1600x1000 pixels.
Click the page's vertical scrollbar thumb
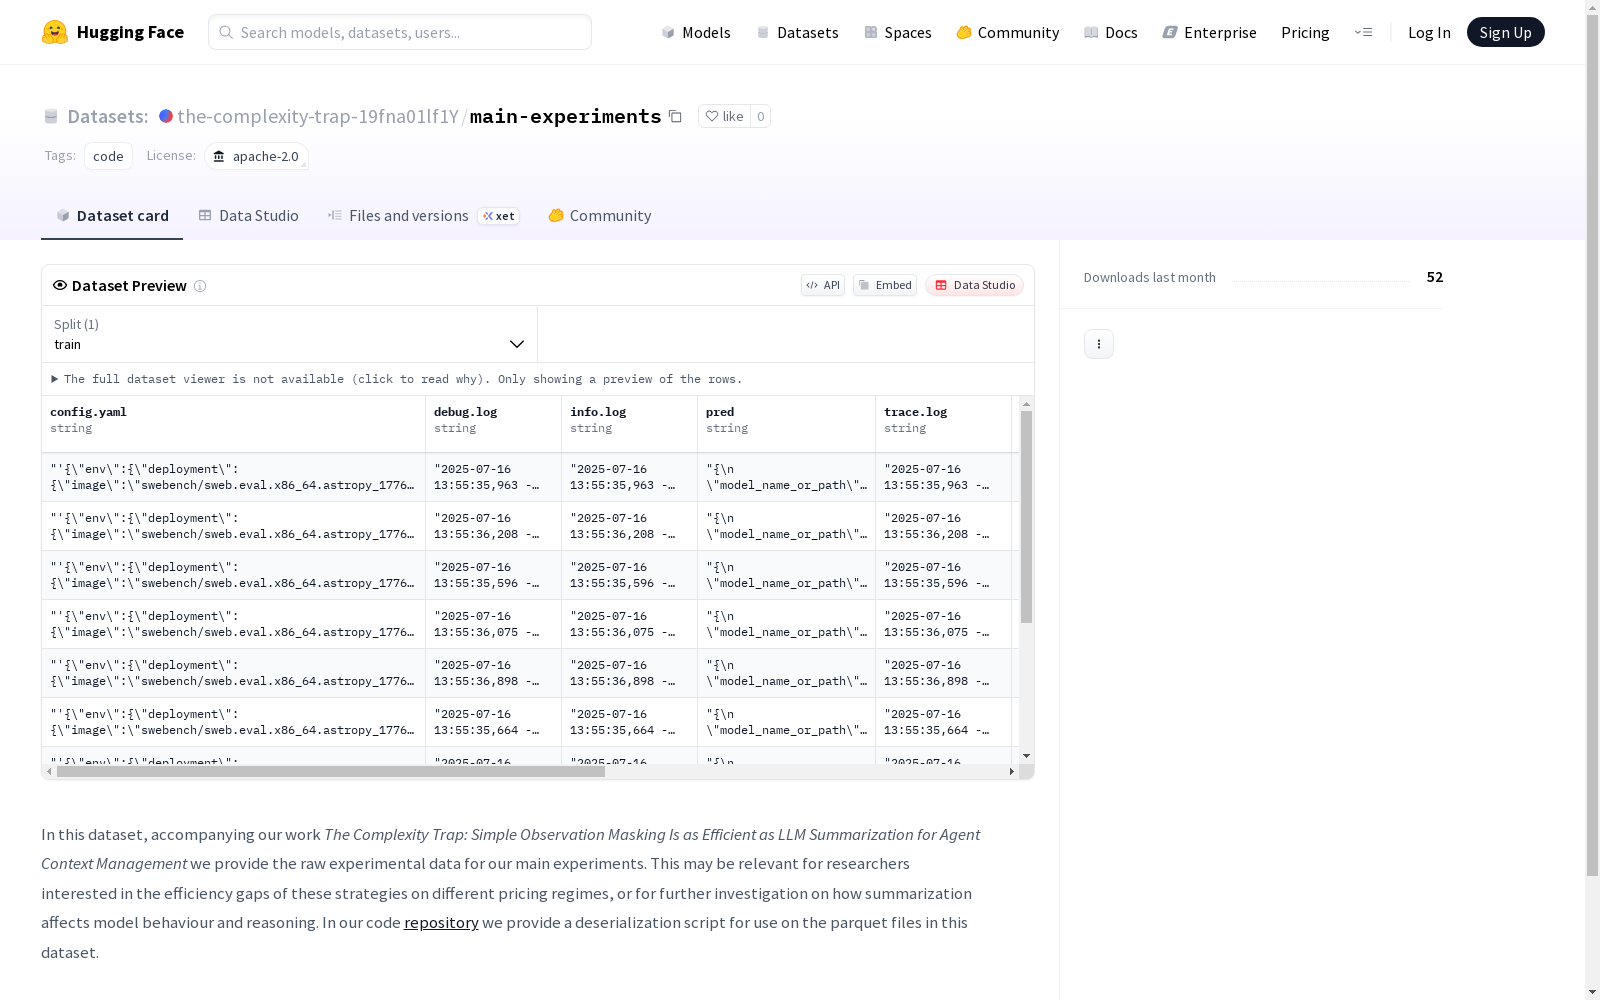1593,447
